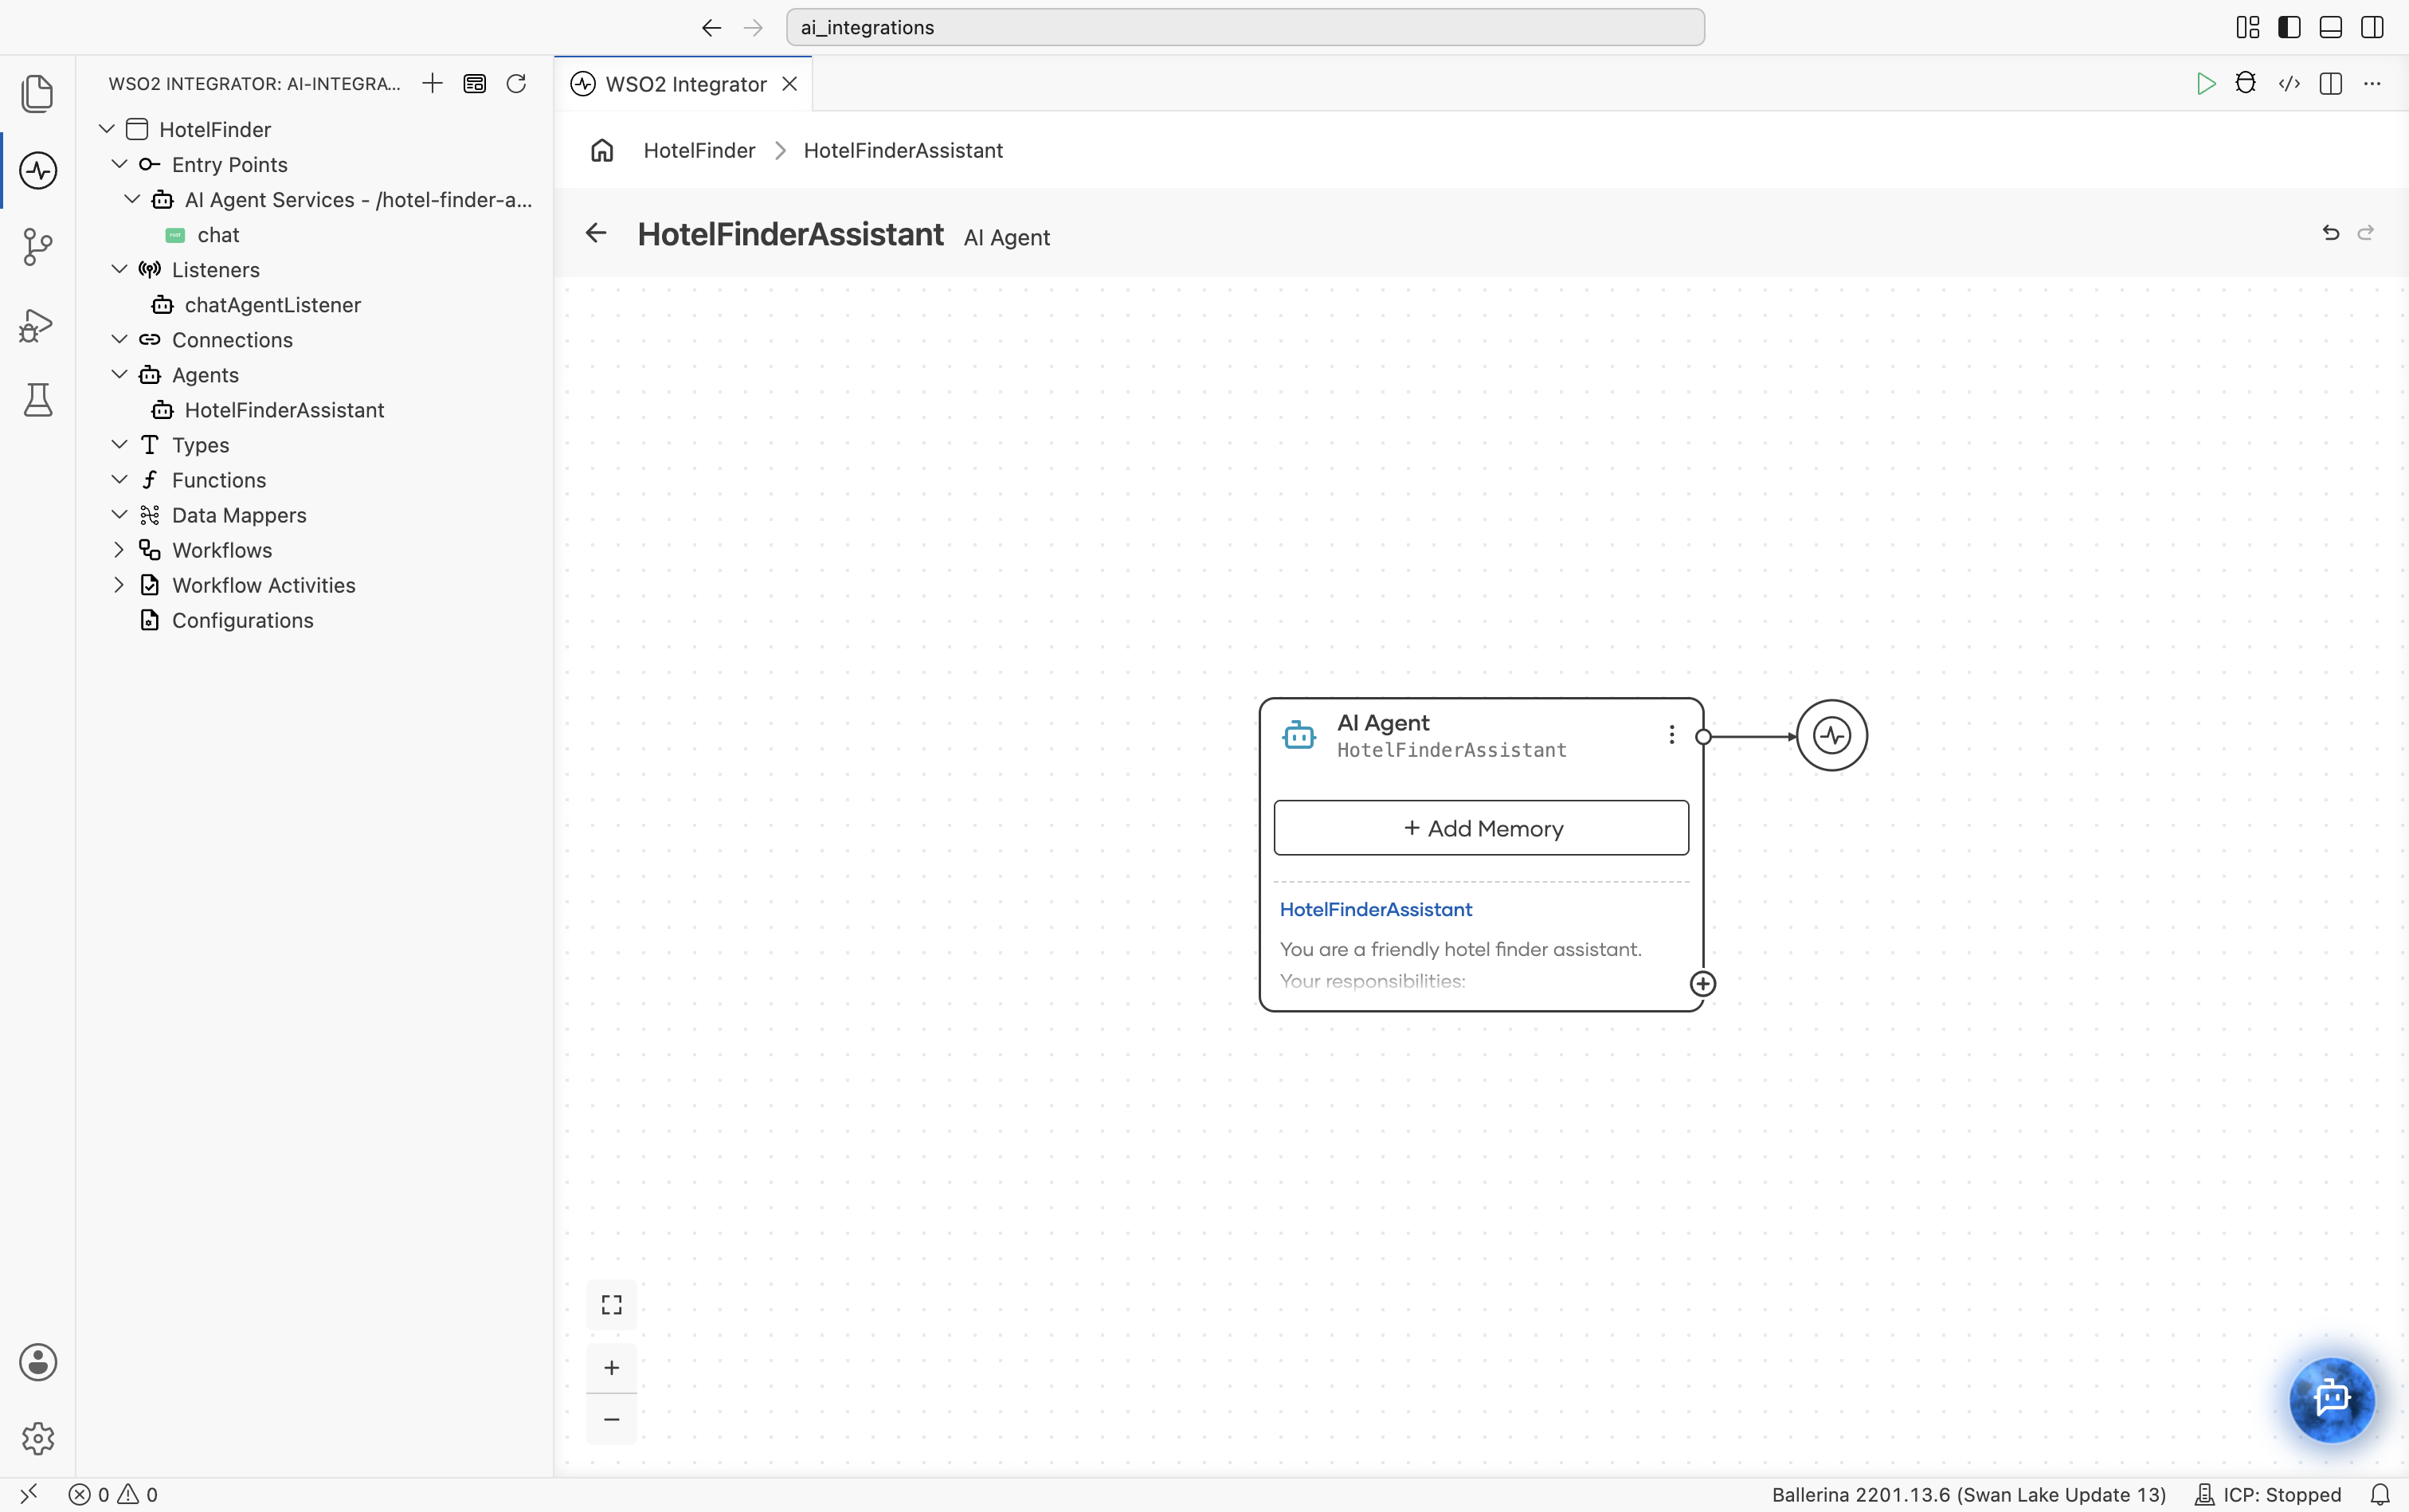Show source code view icon

(x=2289, y=83)
